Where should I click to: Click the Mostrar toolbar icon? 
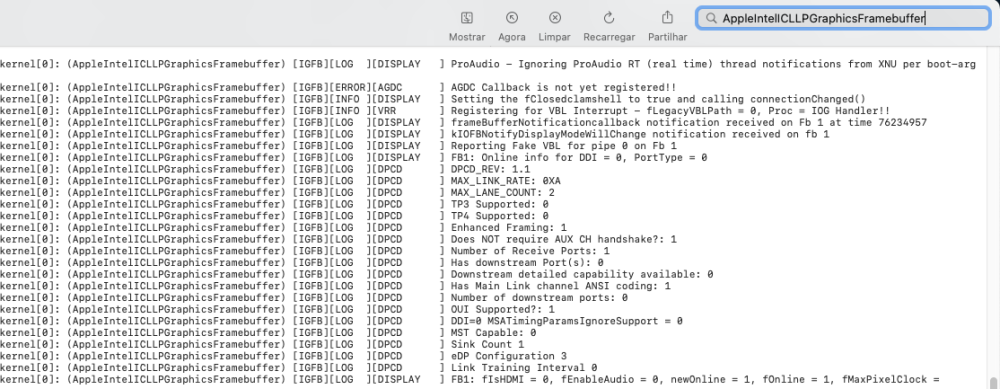tap(467, 18)
